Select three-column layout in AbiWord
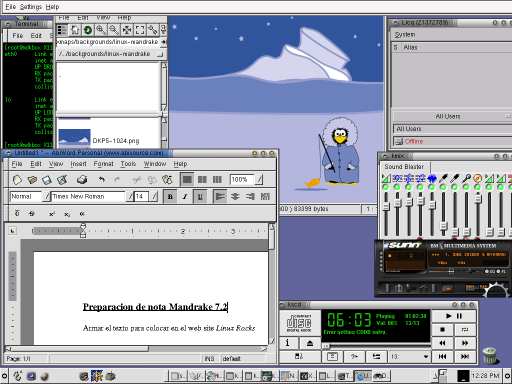Viewport: 512px width, 384px height. [x=217, y=180]
